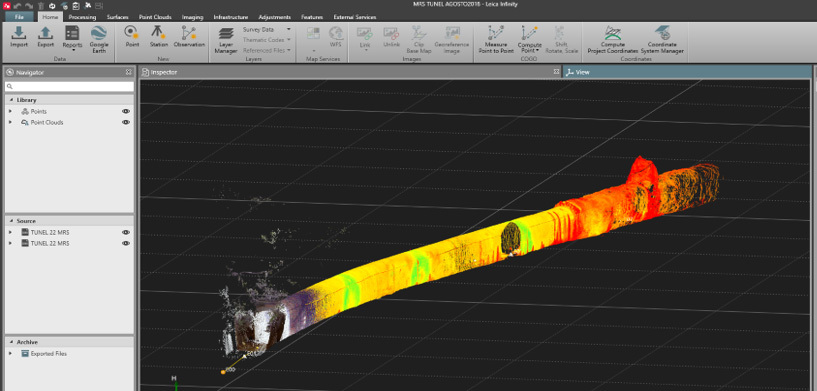Select the Home ribbon tab
The image size is (817, 391).
click(x=51, y=17)
